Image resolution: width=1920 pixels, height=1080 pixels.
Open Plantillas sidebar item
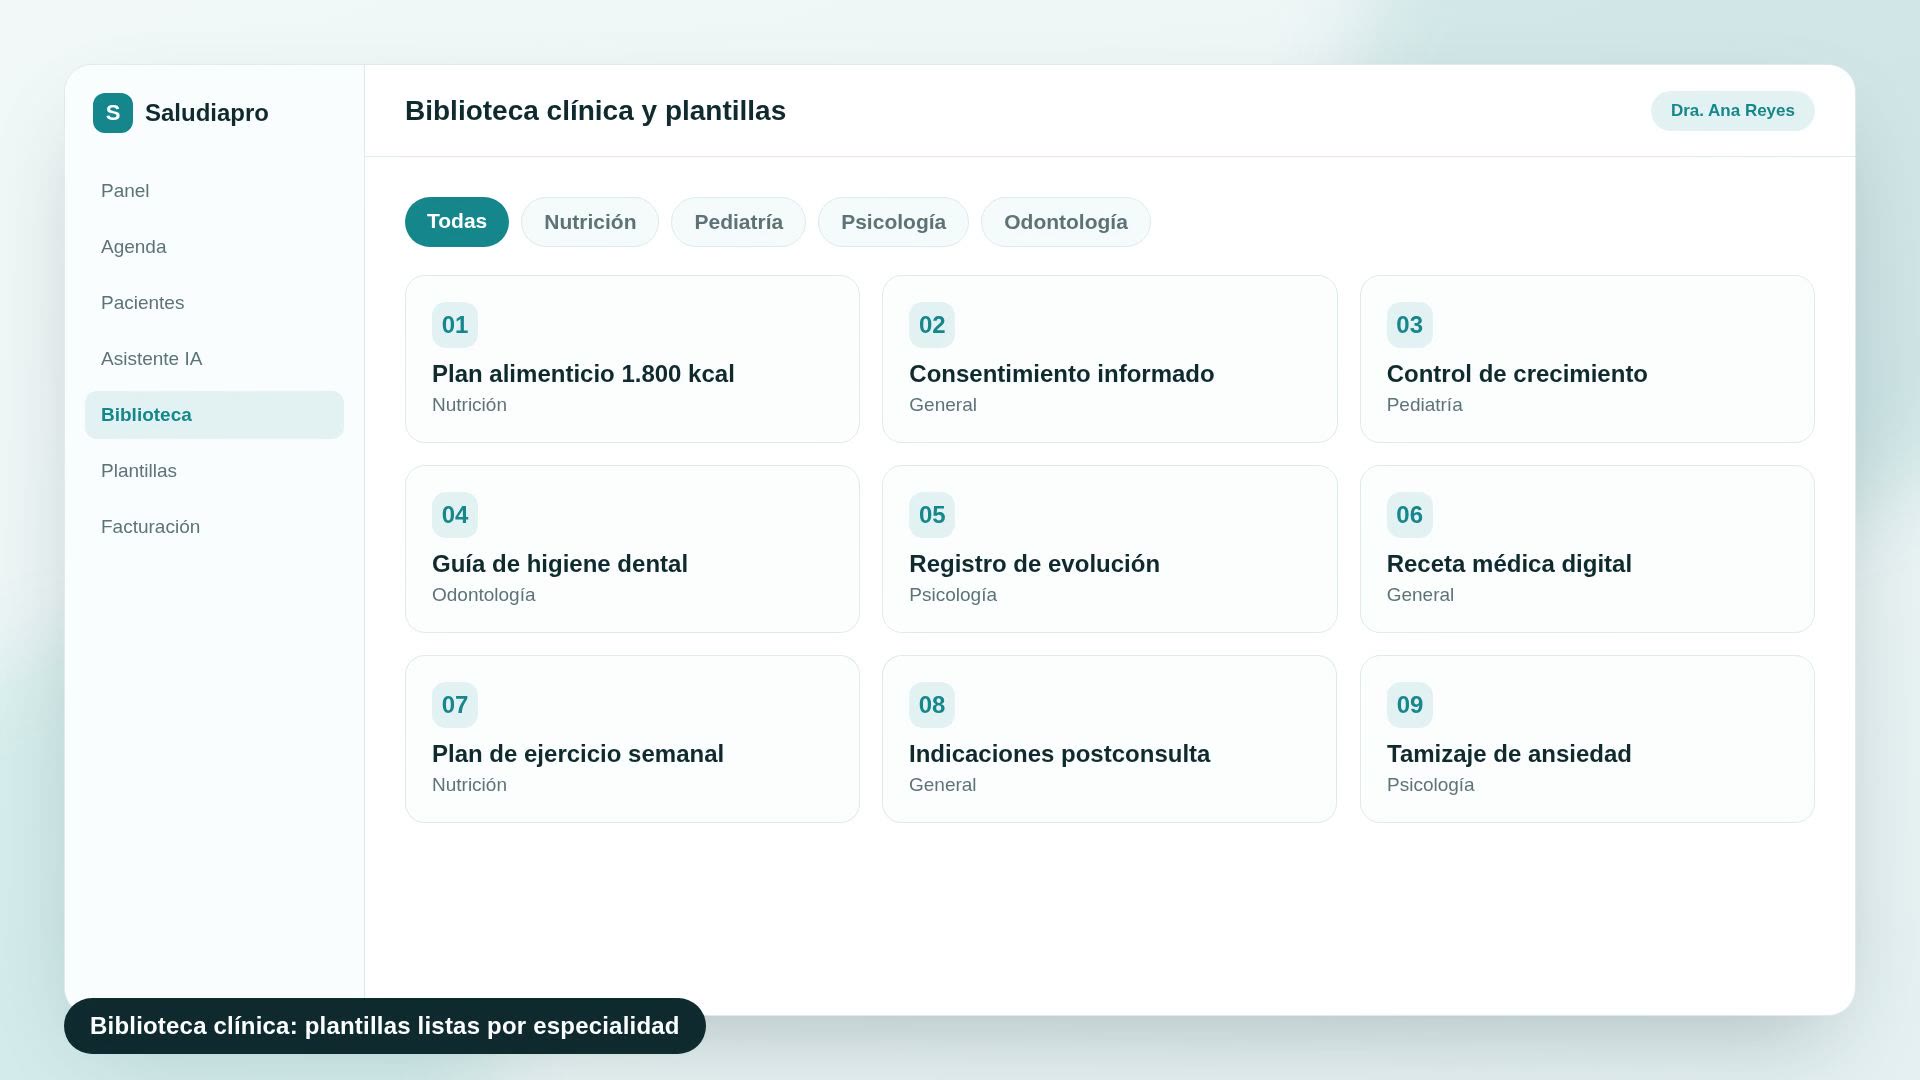214,471
